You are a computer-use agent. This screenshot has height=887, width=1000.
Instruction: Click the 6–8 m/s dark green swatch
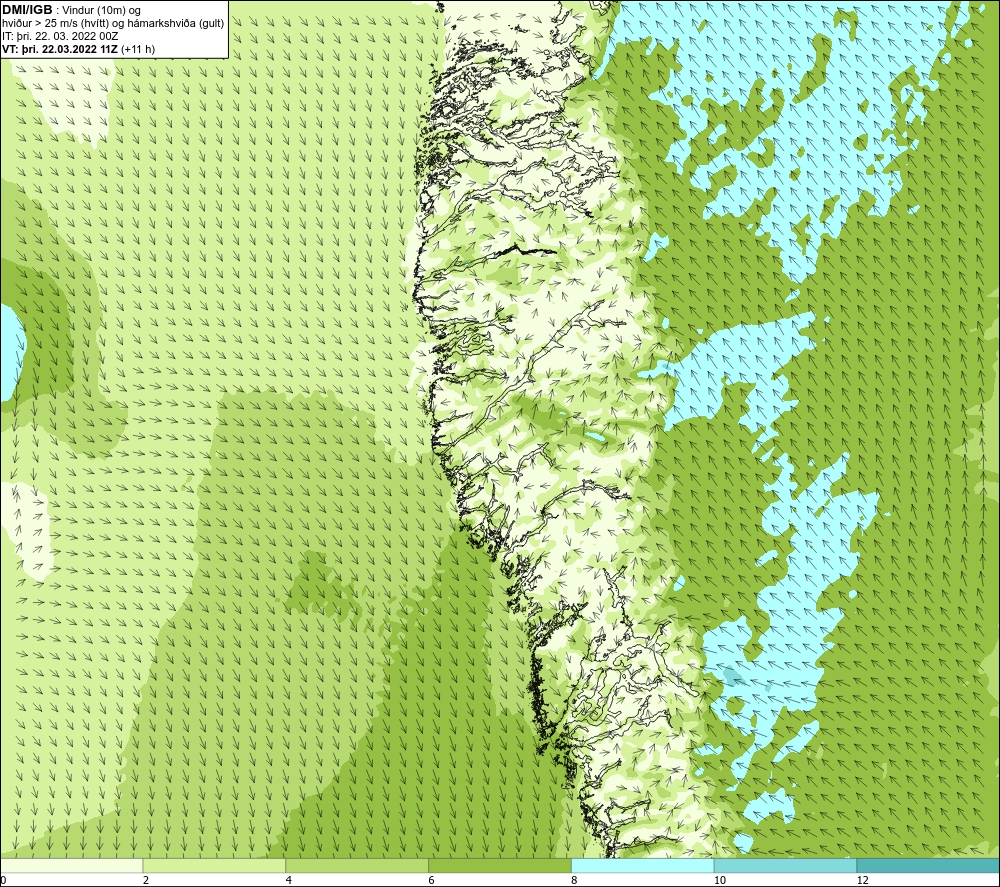pos(500,865)
